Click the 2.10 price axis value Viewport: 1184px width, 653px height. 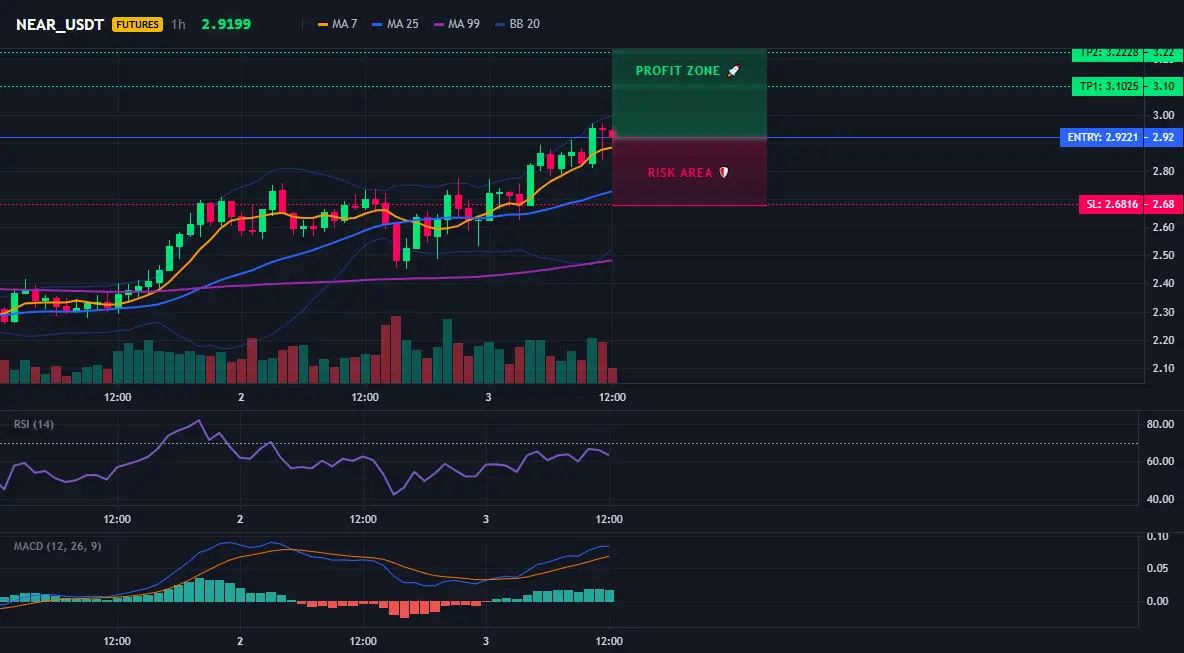pyautogui.click(x=1164, y=368)
